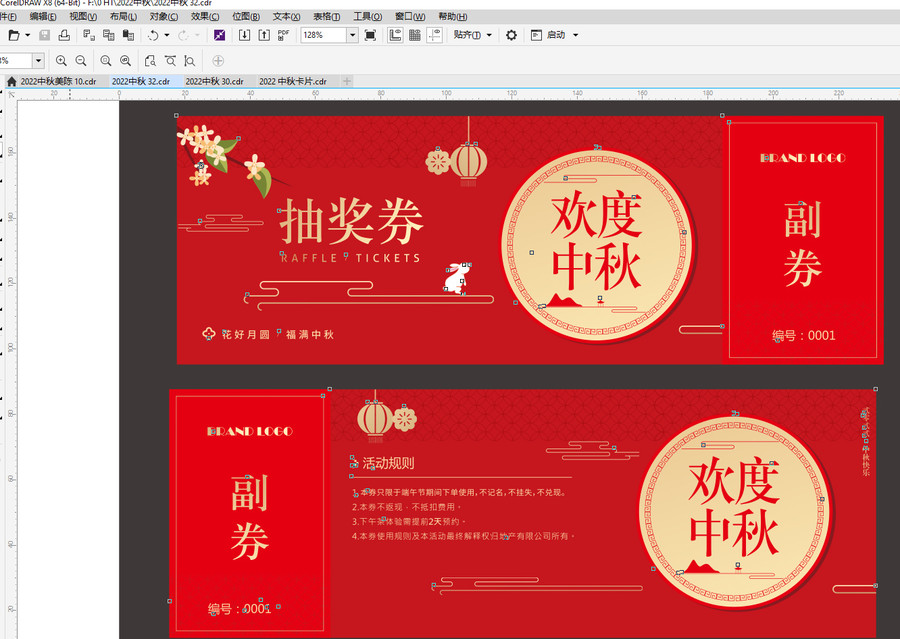The image size is (900, 639).
Task: Click the plus new document tab button
Action: tap(347, 82)
